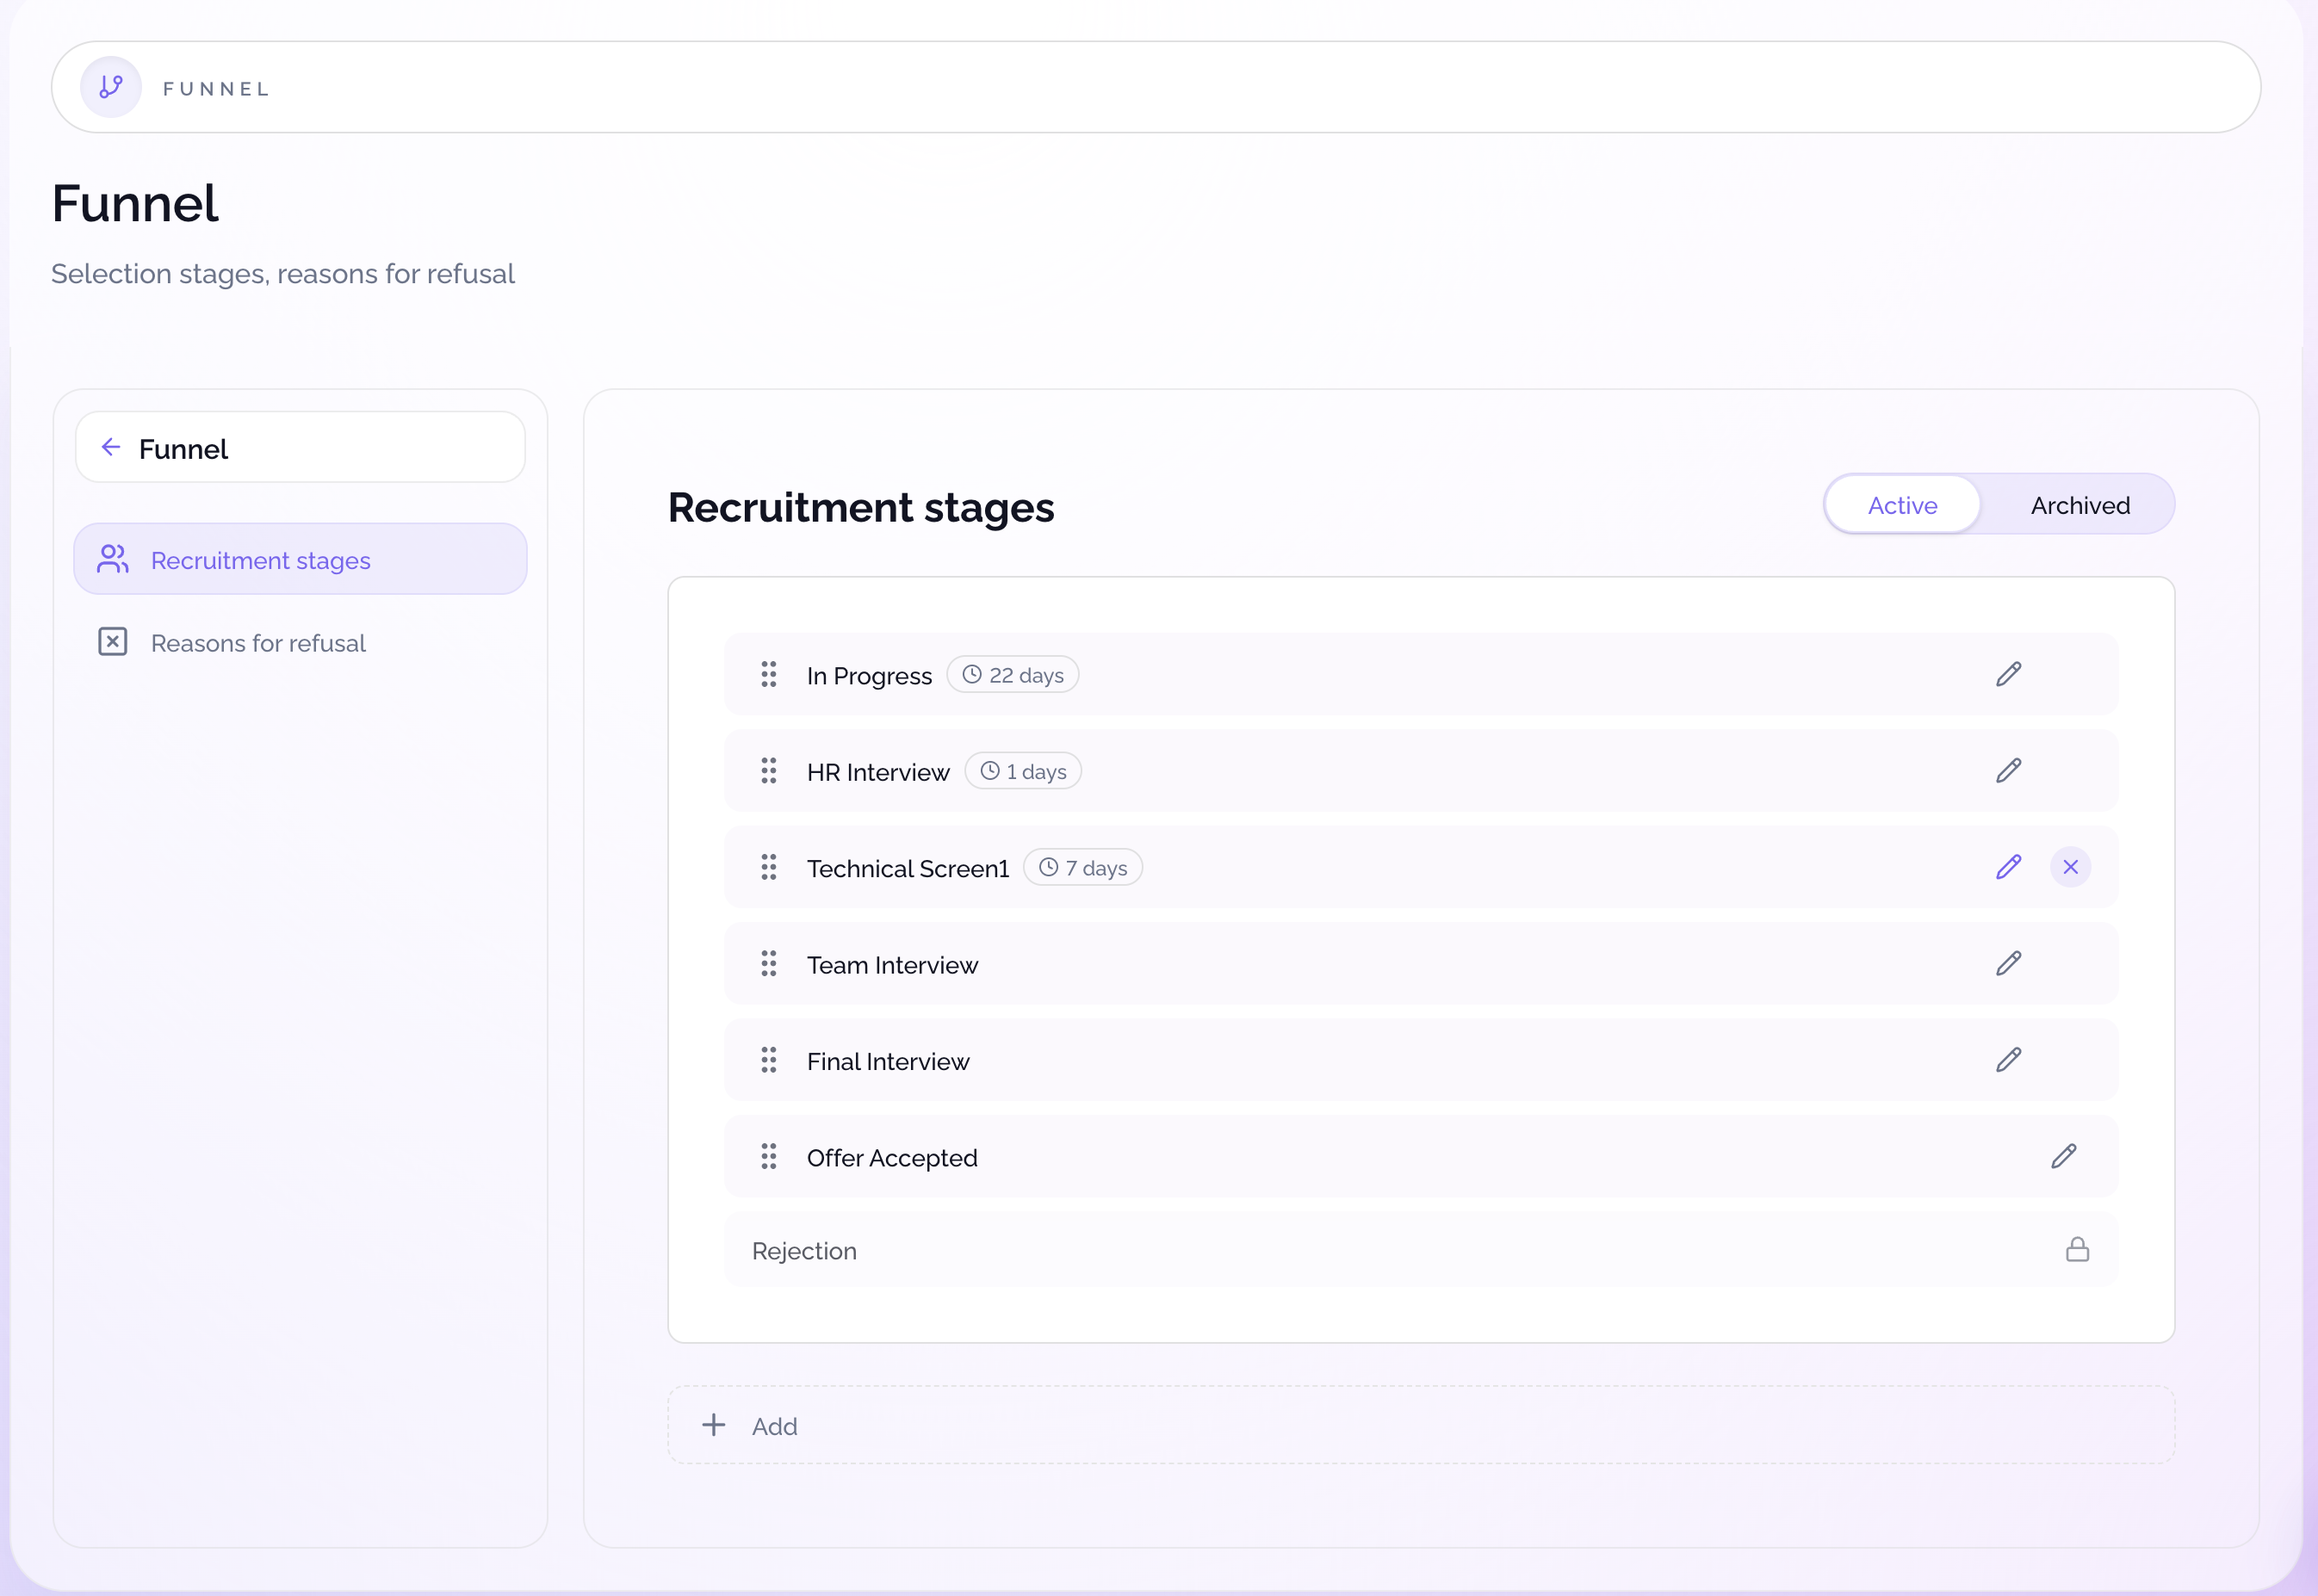Image resolution: width=2318 pixels, height=1596 pixels.
Task: Click drag handle for Team Interview
Action: [768, 964]
